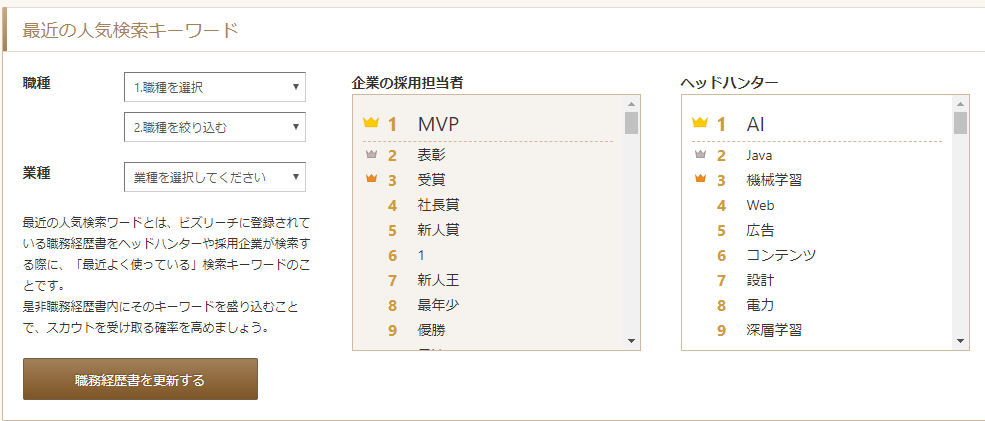Select the 受賞 keyword

[432, 180]
